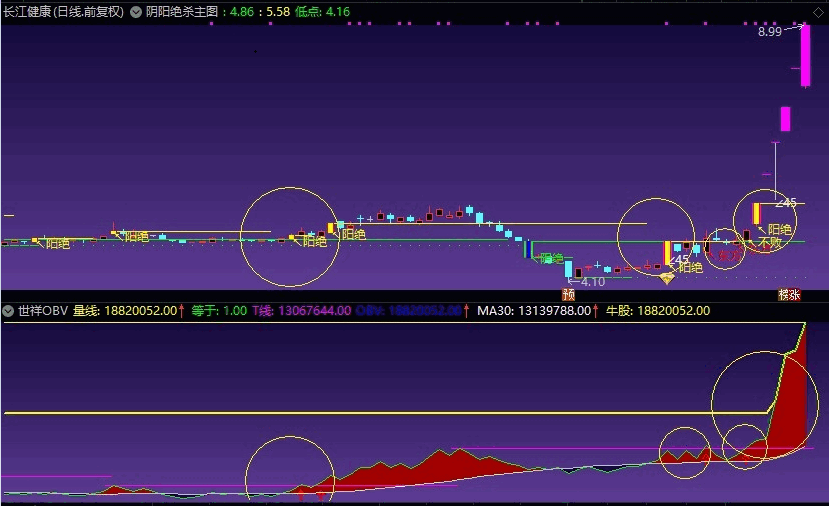Click the T线: 13067644.00 value
This screenshot has width=829, height=506.
(301, 311)
